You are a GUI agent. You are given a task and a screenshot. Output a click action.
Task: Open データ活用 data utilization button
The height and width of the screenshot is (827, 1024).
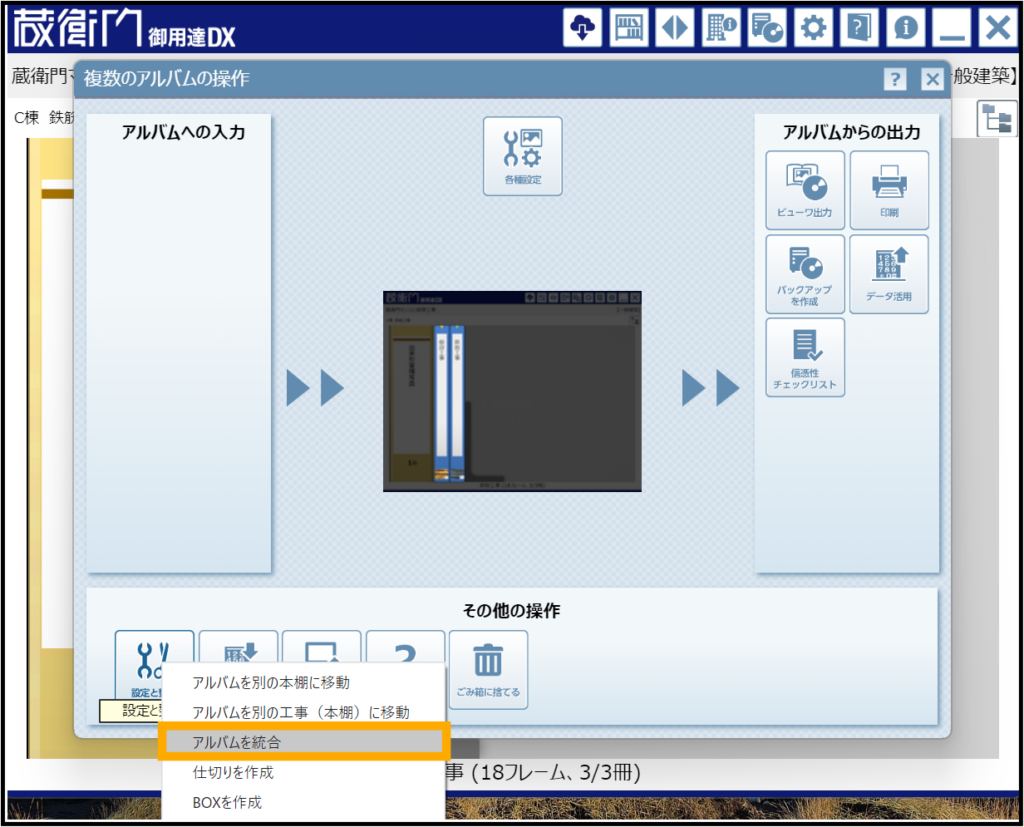click(889, 274)
